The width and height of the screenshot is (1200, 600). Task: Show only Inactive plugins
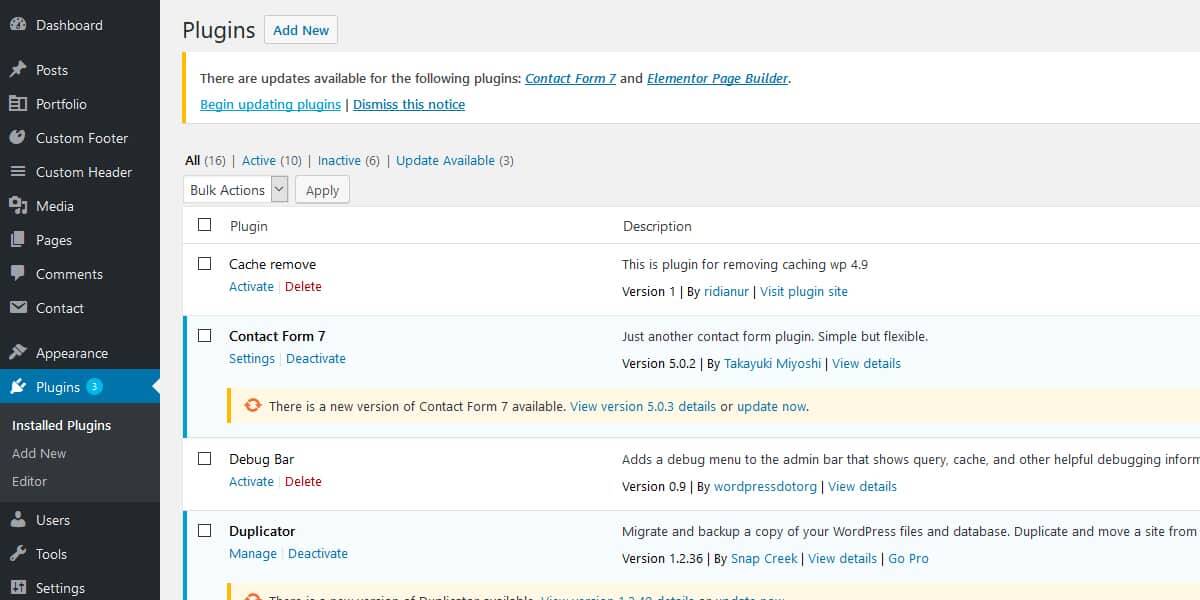[339, 160]
